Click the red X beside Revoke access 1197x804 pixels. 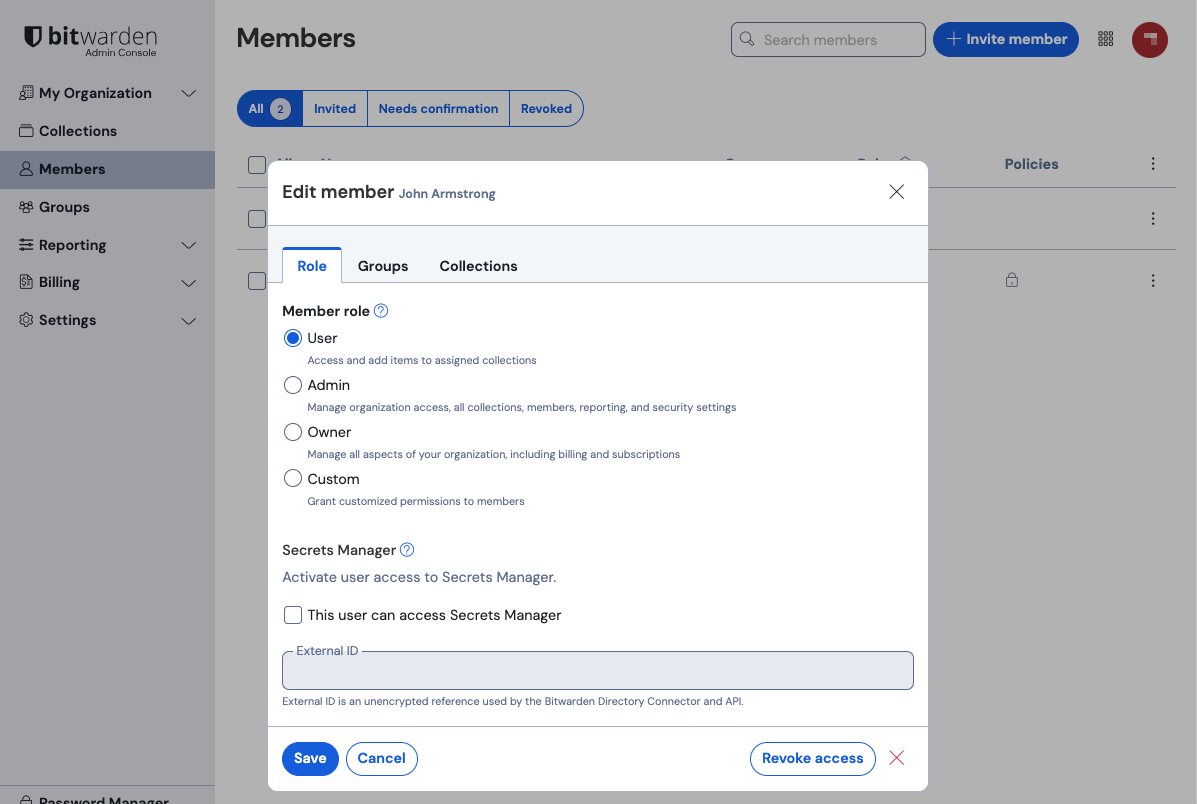[x=896, y=758]
